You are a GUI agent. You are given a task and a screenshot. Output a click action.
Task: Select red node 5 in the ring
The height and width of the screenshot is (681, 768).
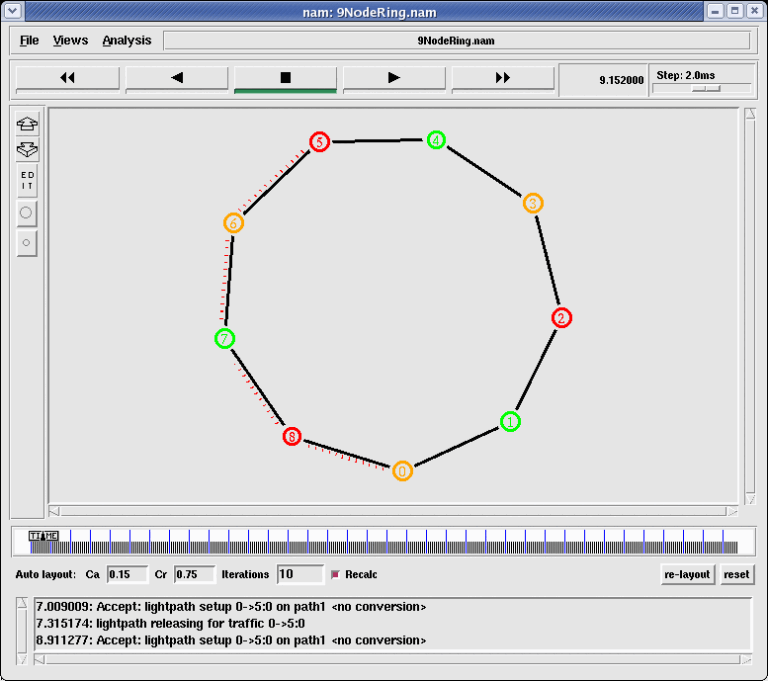point(319,142)
